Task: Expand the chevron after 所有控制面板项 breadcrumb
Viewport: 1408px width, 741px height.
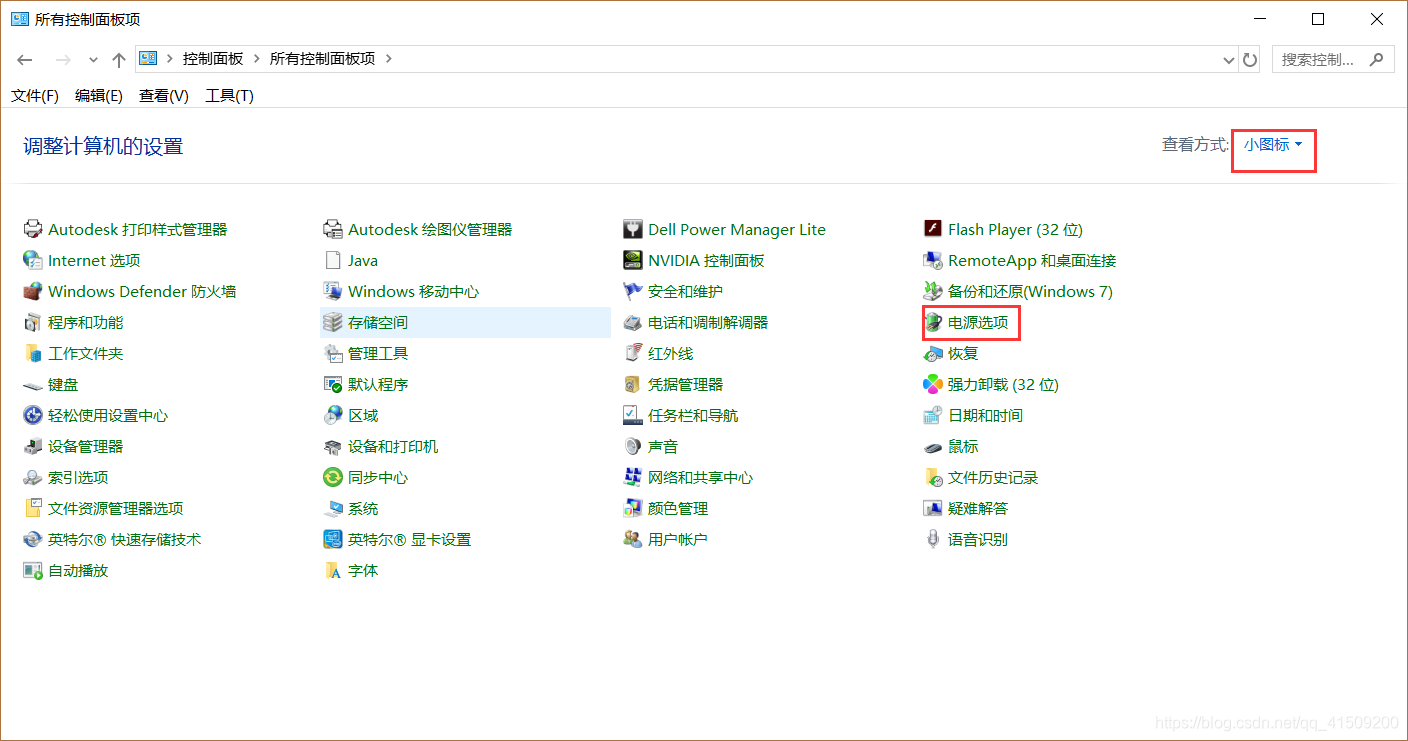Action: click(x=389, y=59)
